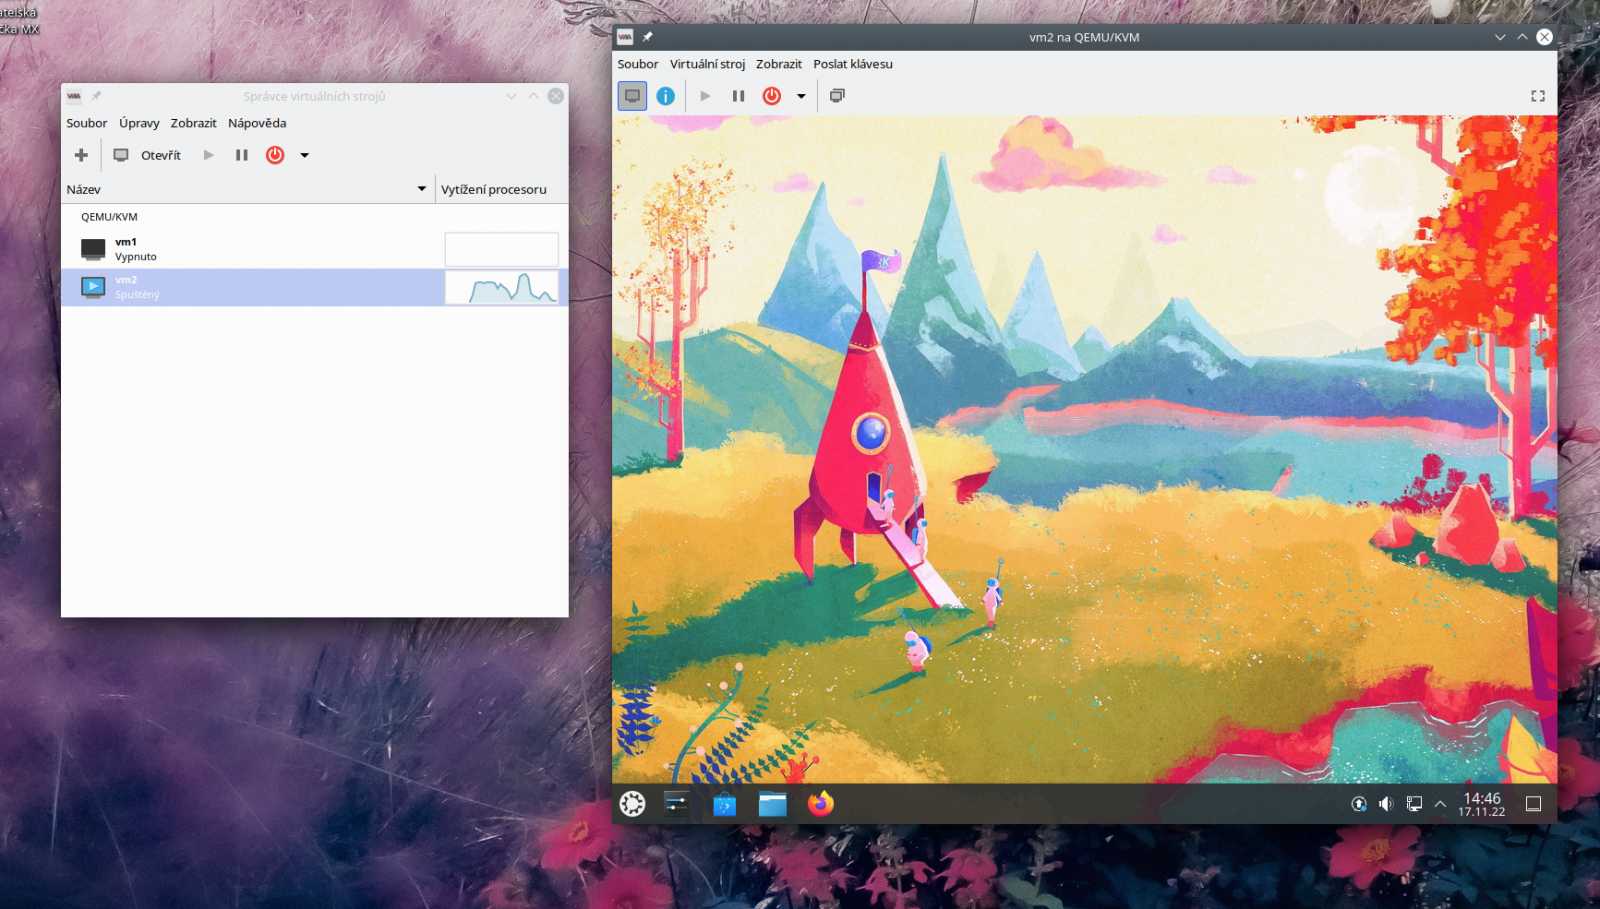Viewport: 1600px width, 909px height.
Task: Click the manager window app icon in titlebar
Action: click(x=74, y=96)
